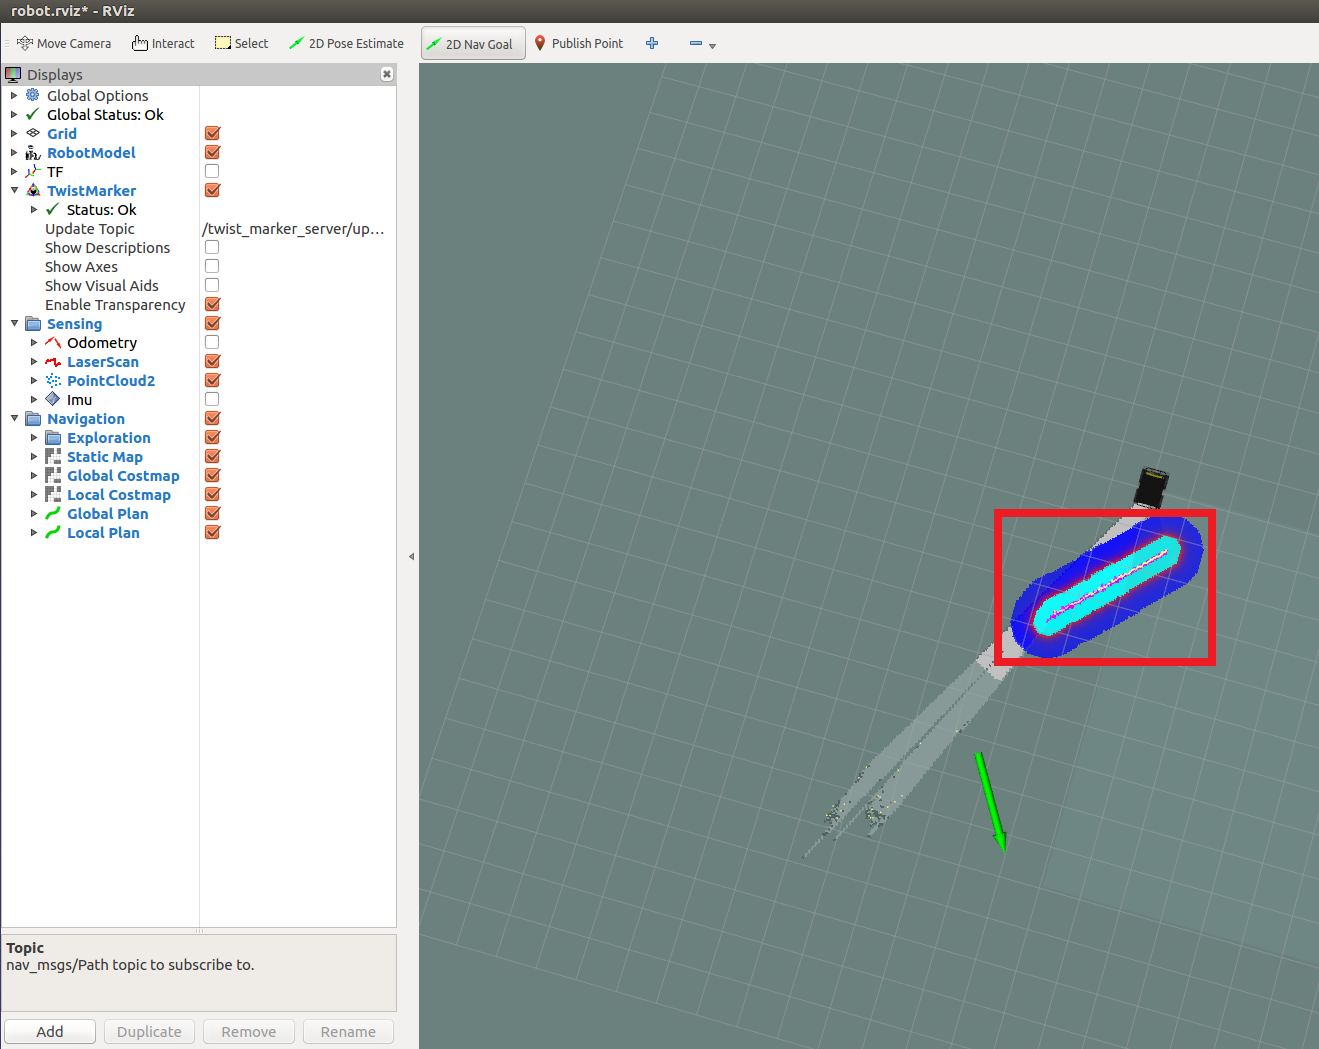Screen dimensions: 1319x1049
Task: Click the robot model in 3D view
Action: [1151, 487]
